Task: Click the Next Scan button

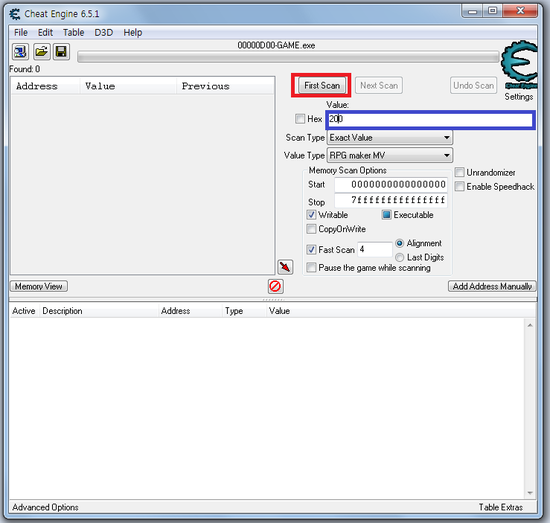Action: 379,85
